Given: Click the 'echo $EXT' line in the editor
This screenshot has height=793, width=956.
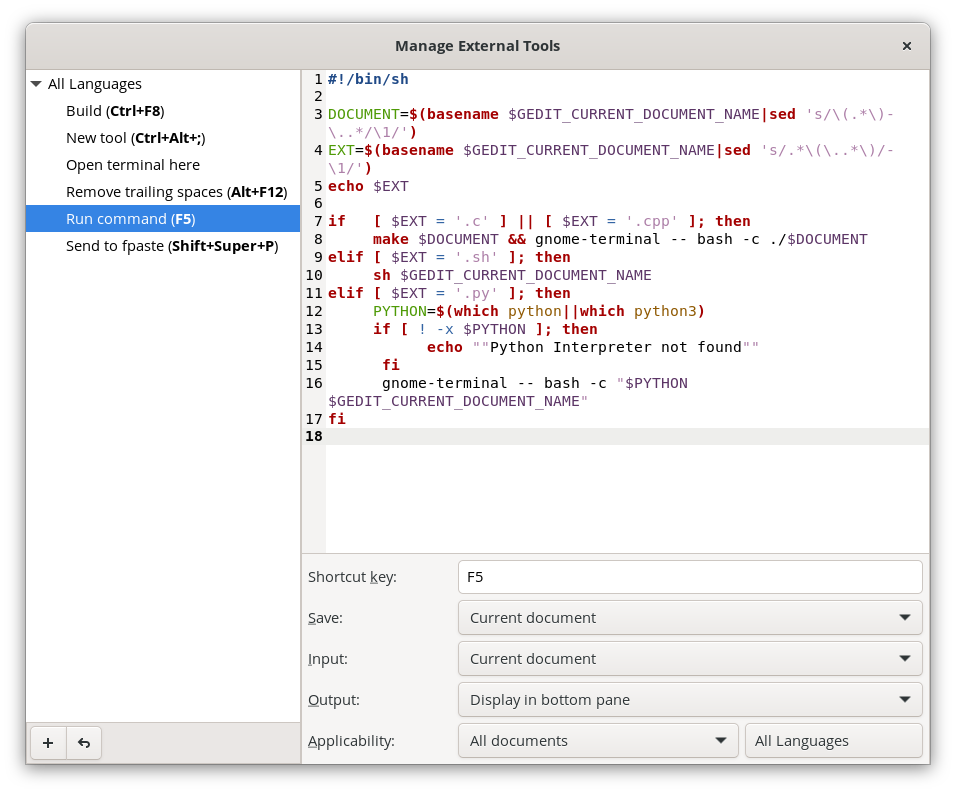Looking at the screenshot, I should (x=368, y=186).
